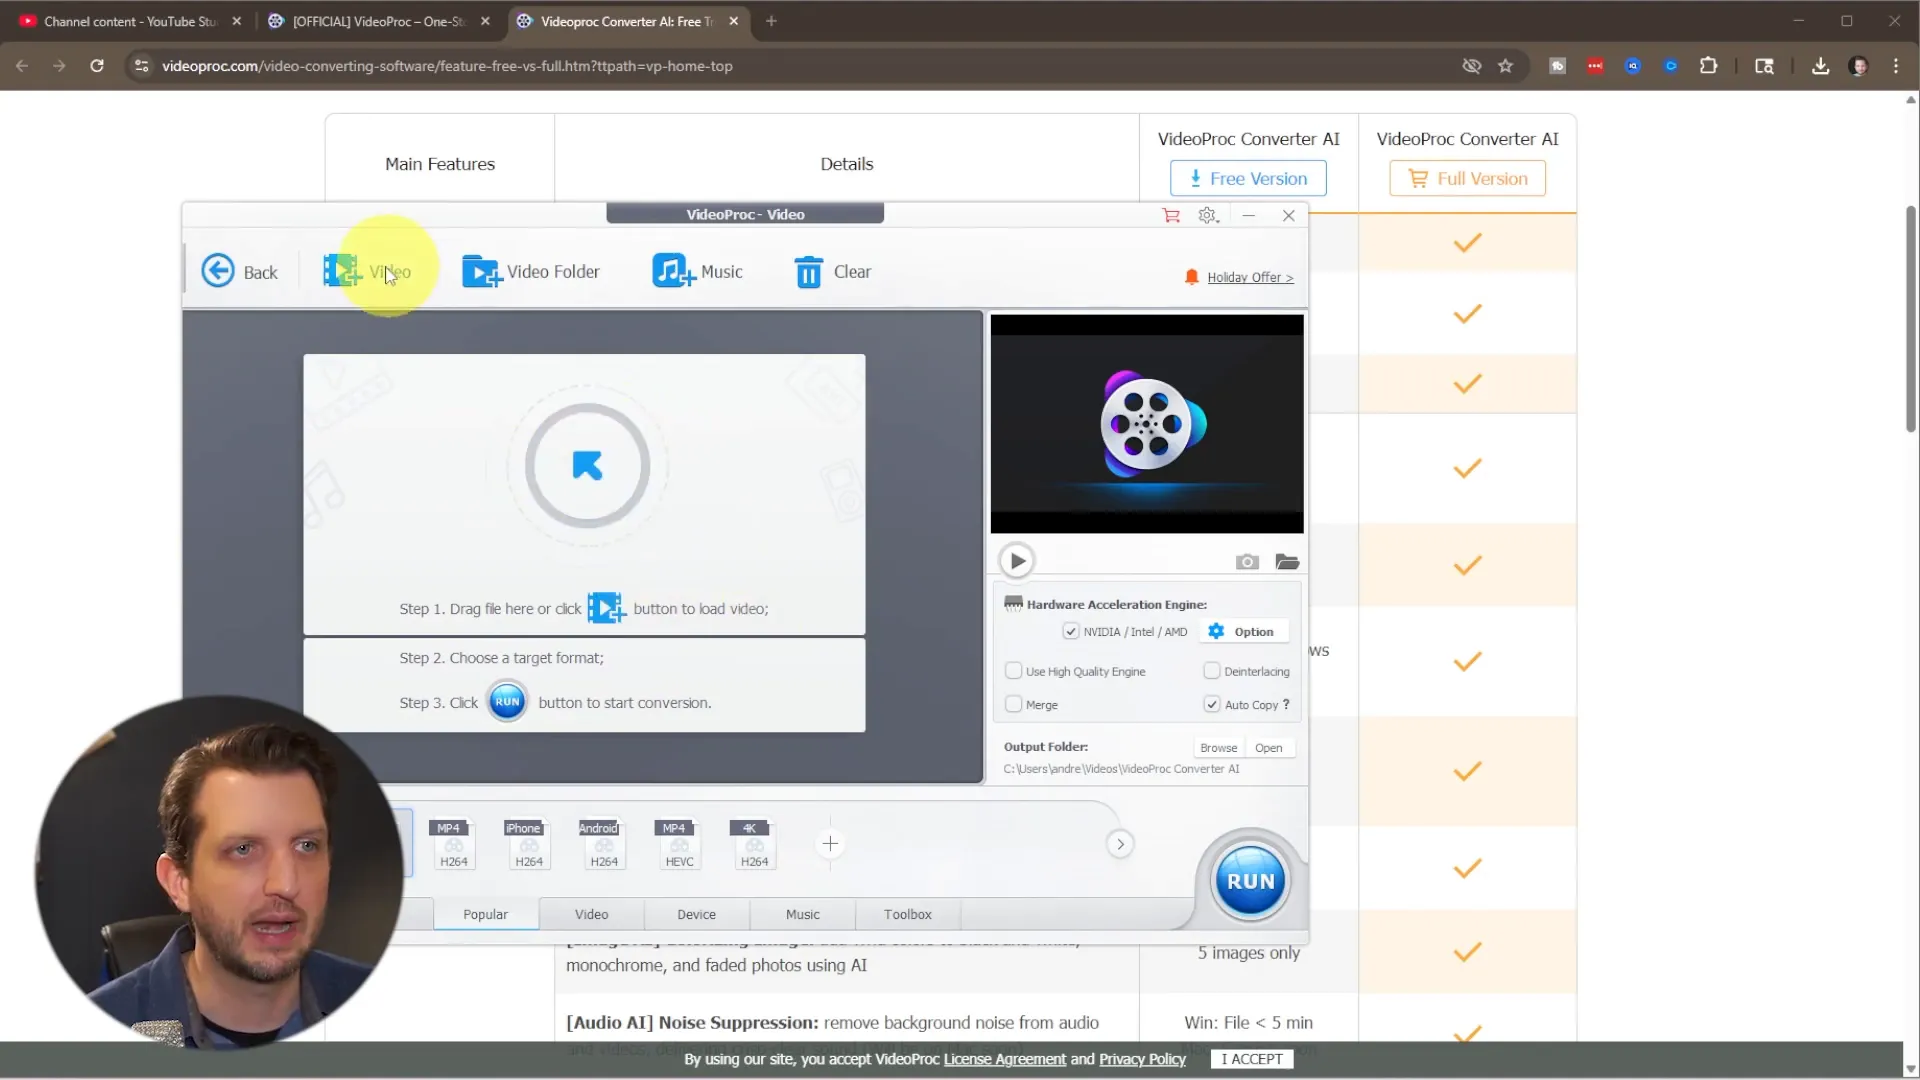Start conversion with the RUN button
The image size is (1920, 1080).
pyautogui.click(x=1250, y=881)
